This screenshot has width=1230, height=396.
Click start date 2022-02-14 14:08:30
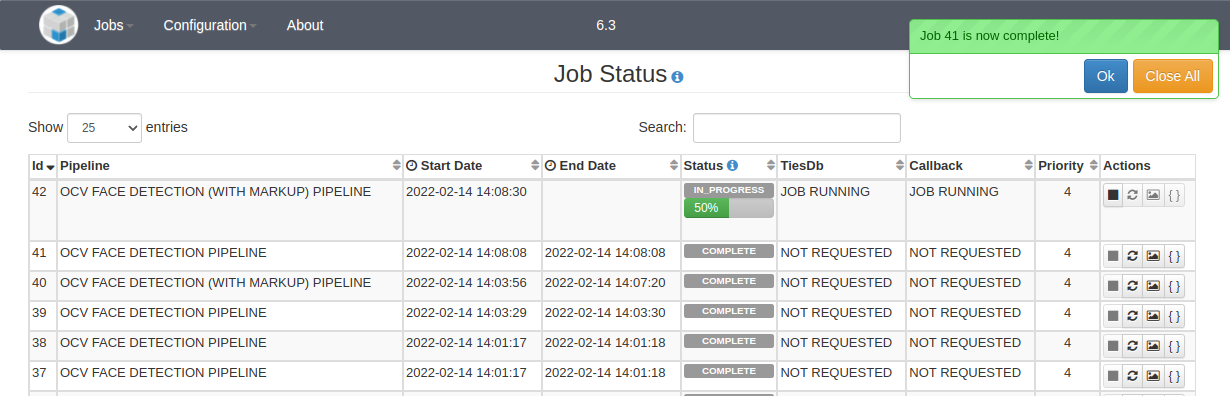click(x=466, y=192)
